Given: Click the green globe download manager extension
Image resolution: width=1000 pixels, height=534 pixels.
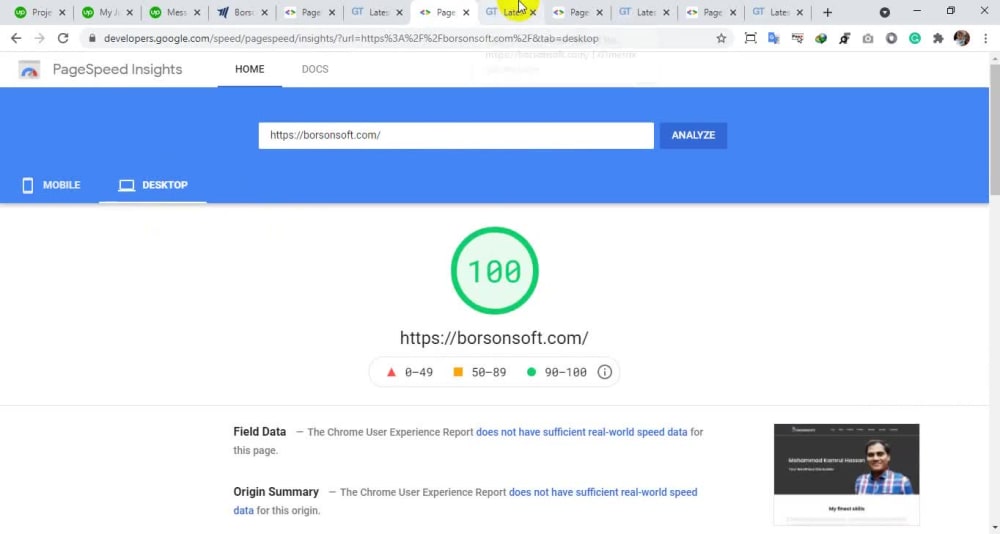Looking at the screenshot, I should coord(821,38).
